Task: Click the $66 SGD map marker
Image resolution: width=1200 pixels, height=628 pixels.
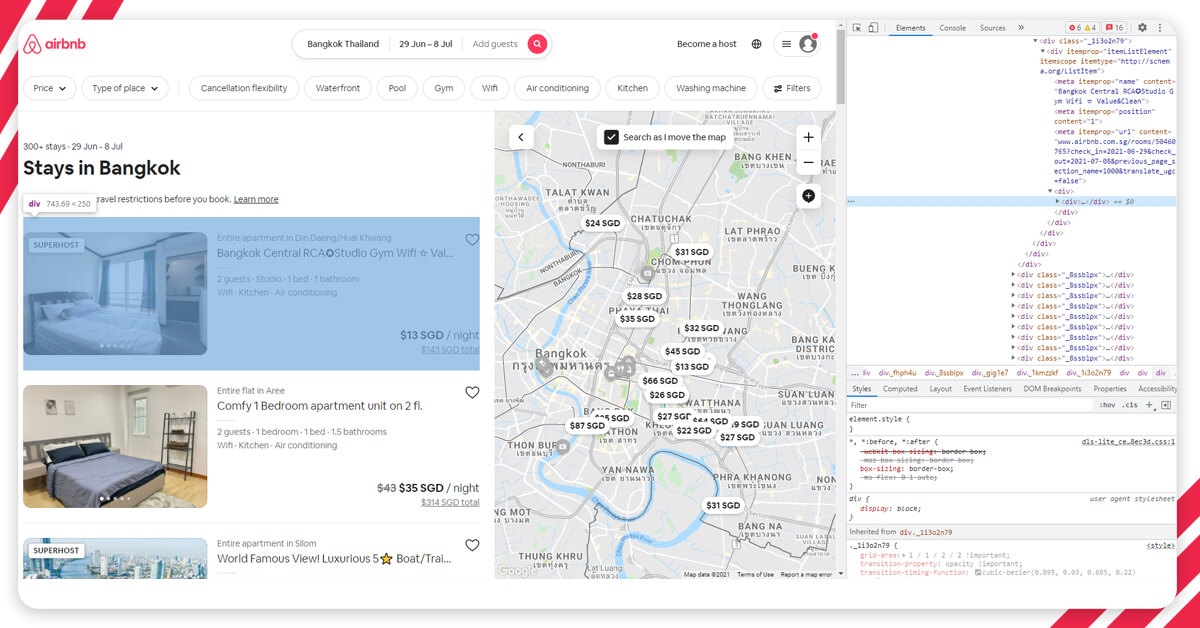Action: [x=660, y=381]
